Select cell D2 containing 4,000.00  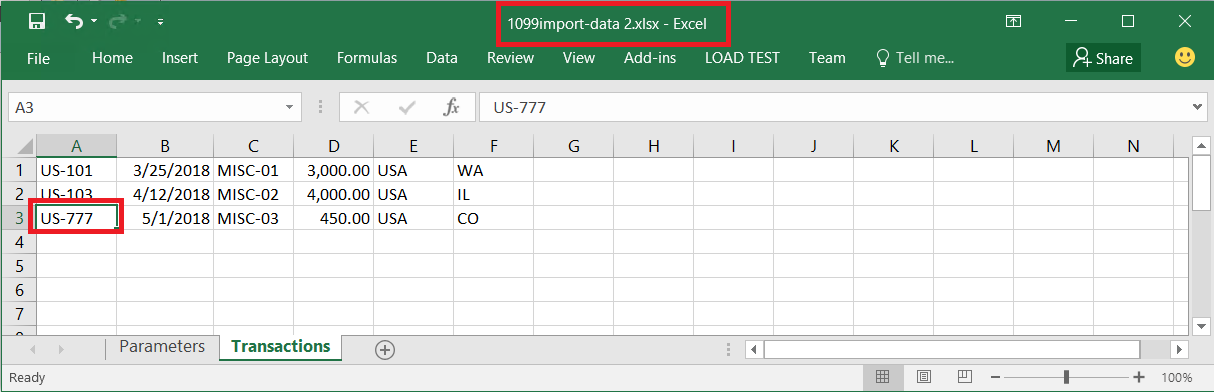click(334, 194)
